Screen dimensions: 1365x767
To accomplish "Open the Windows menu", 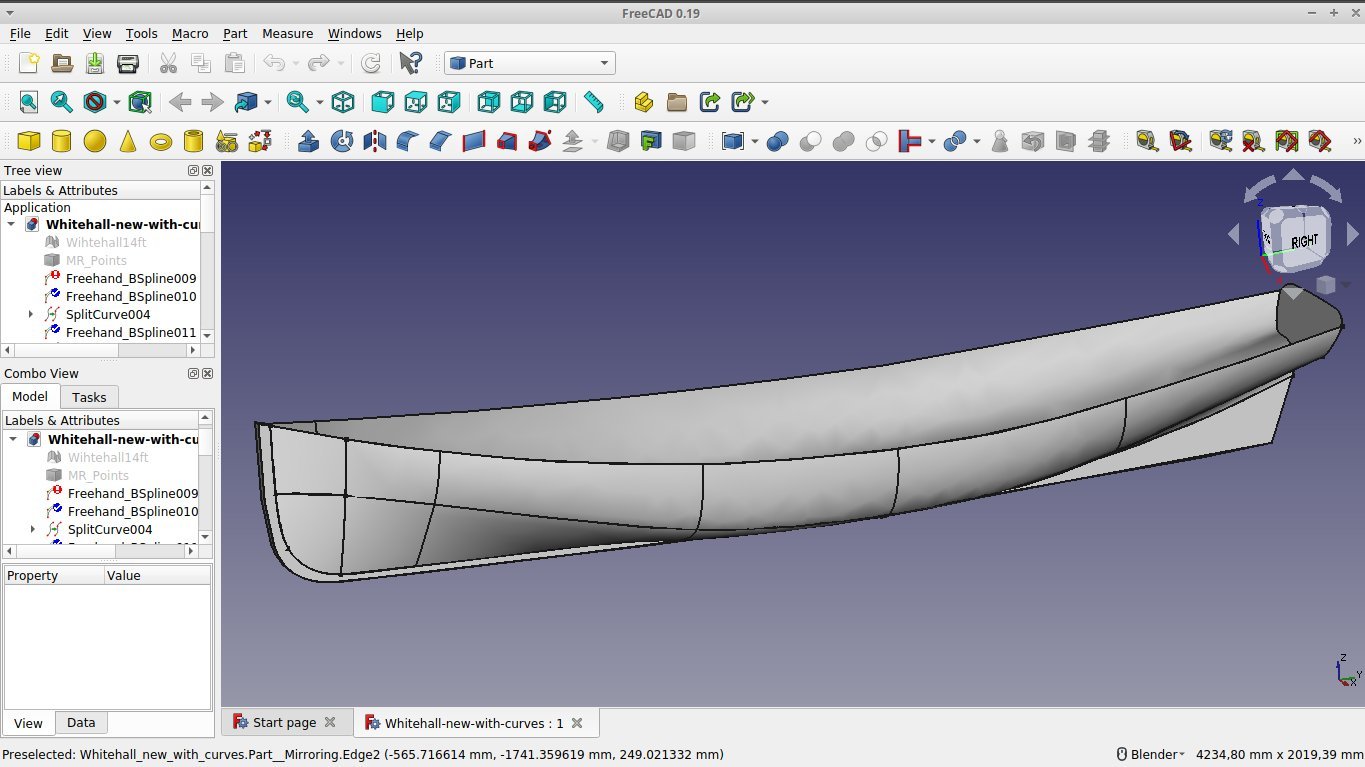I will point(355,33).
